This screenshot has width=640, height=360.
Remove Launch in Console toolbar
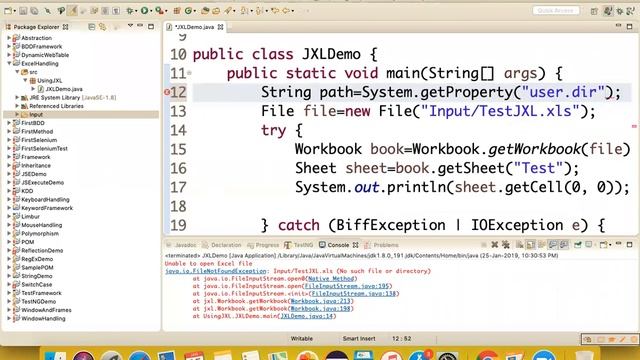coord(495,245)
